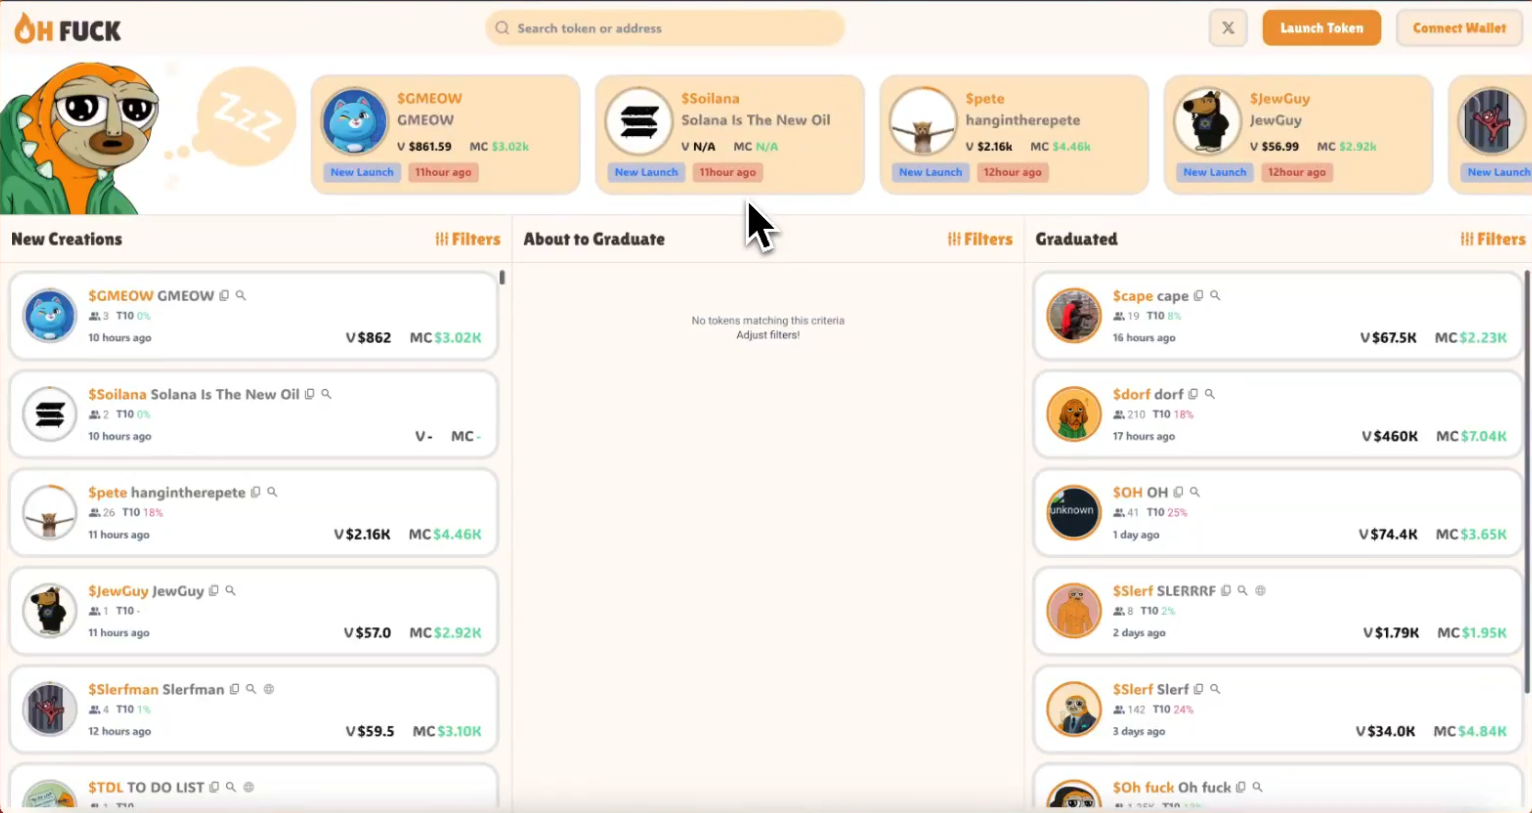Click the Graduated column scrollbar
Viewport: 1532px width, 813px height.
point(1526,480)
